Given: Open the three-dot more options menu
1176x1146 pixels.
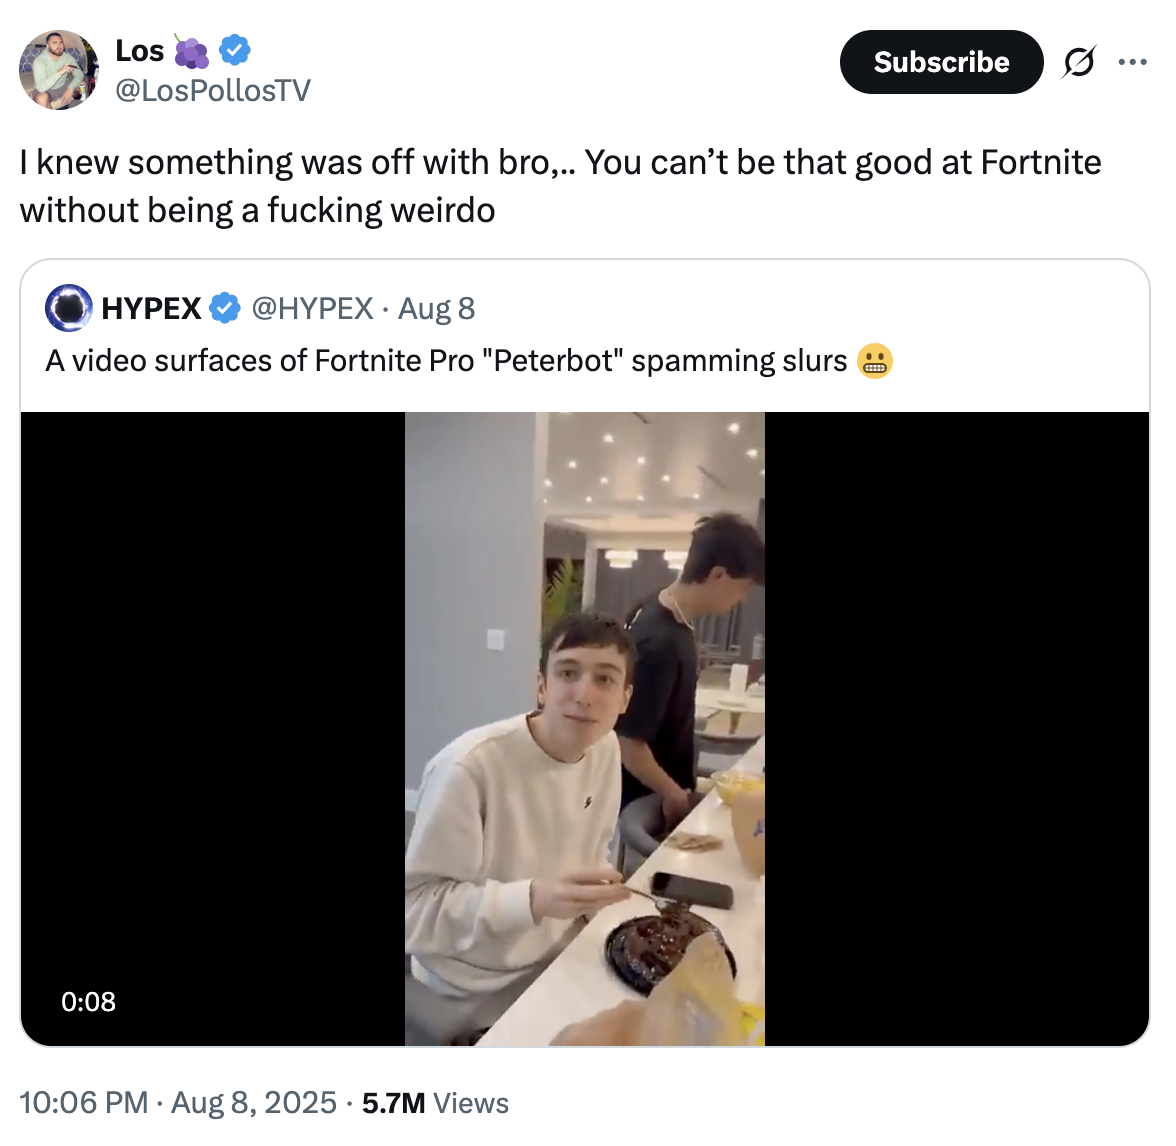Looking at the screenshot, I should pos(1132,62).
